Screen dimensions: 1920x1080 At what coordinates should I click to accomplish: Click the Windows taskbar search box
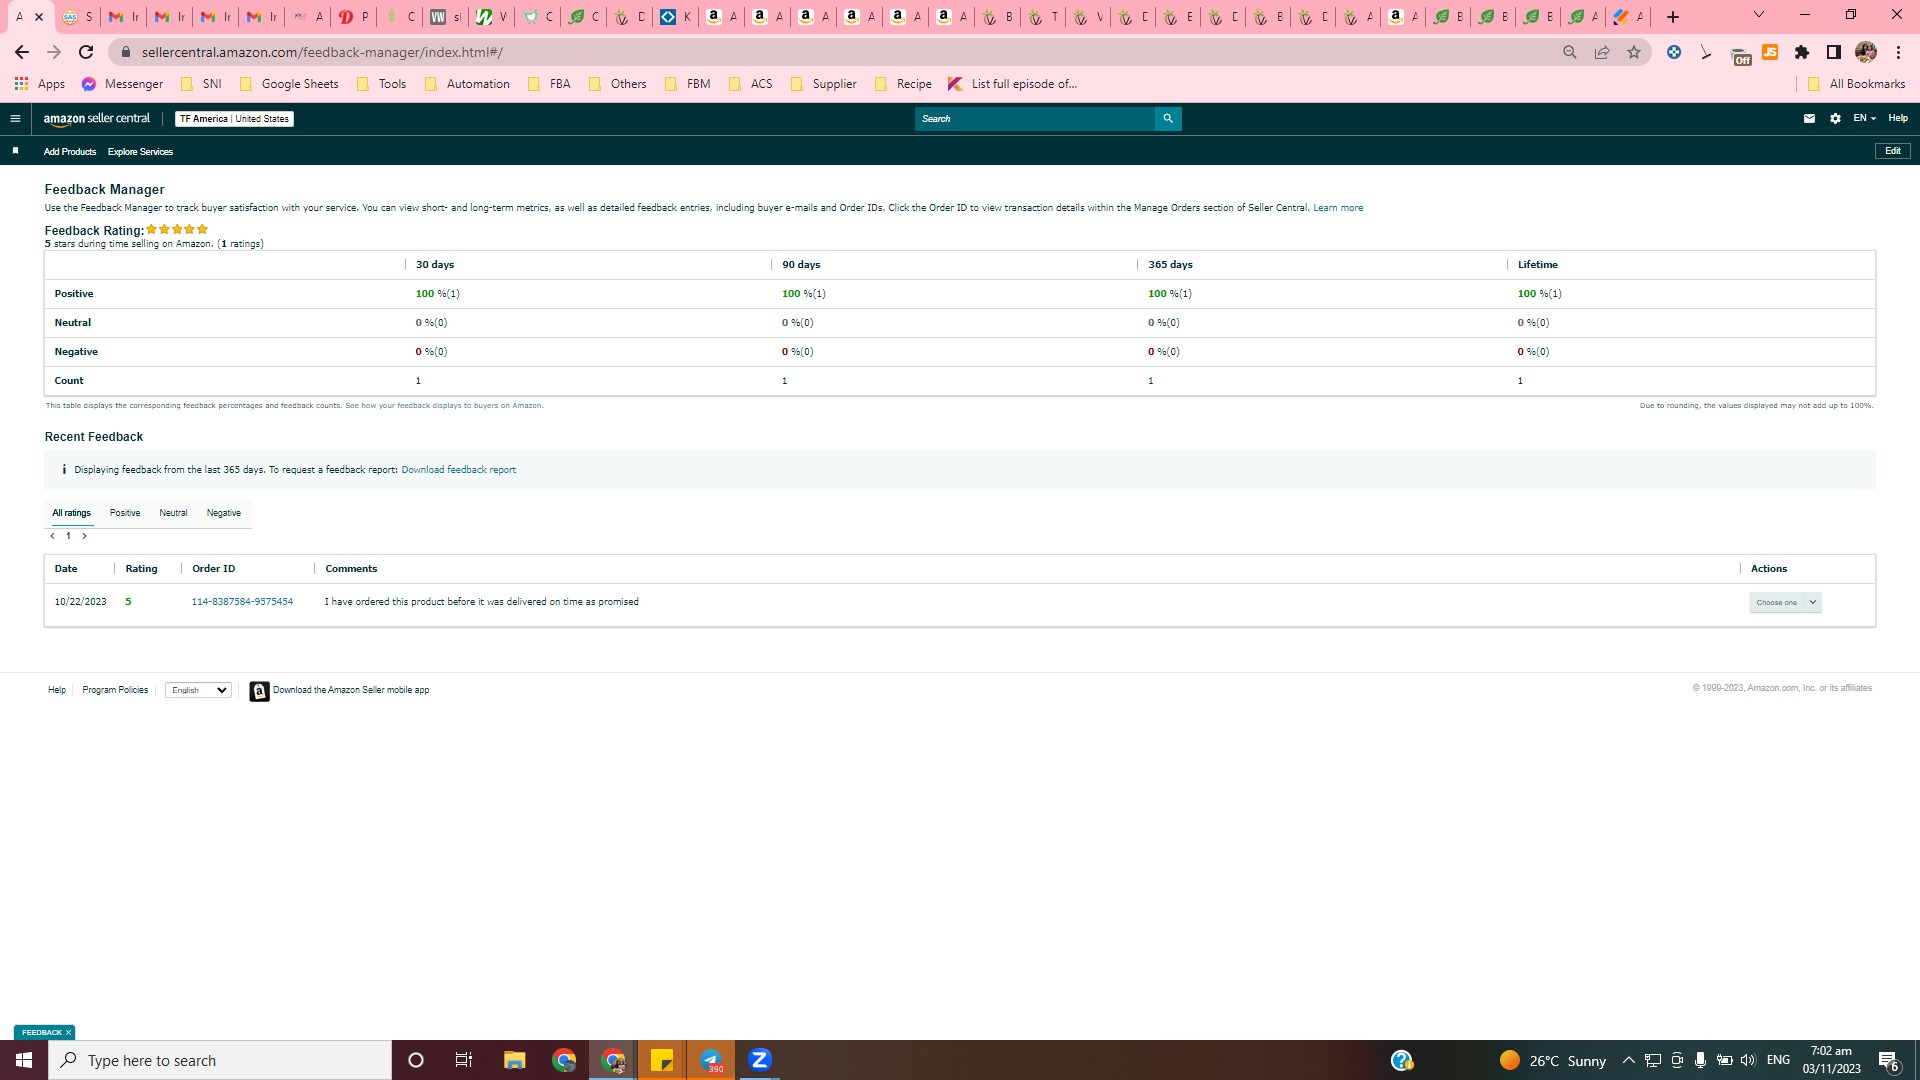click(220, 1060)
